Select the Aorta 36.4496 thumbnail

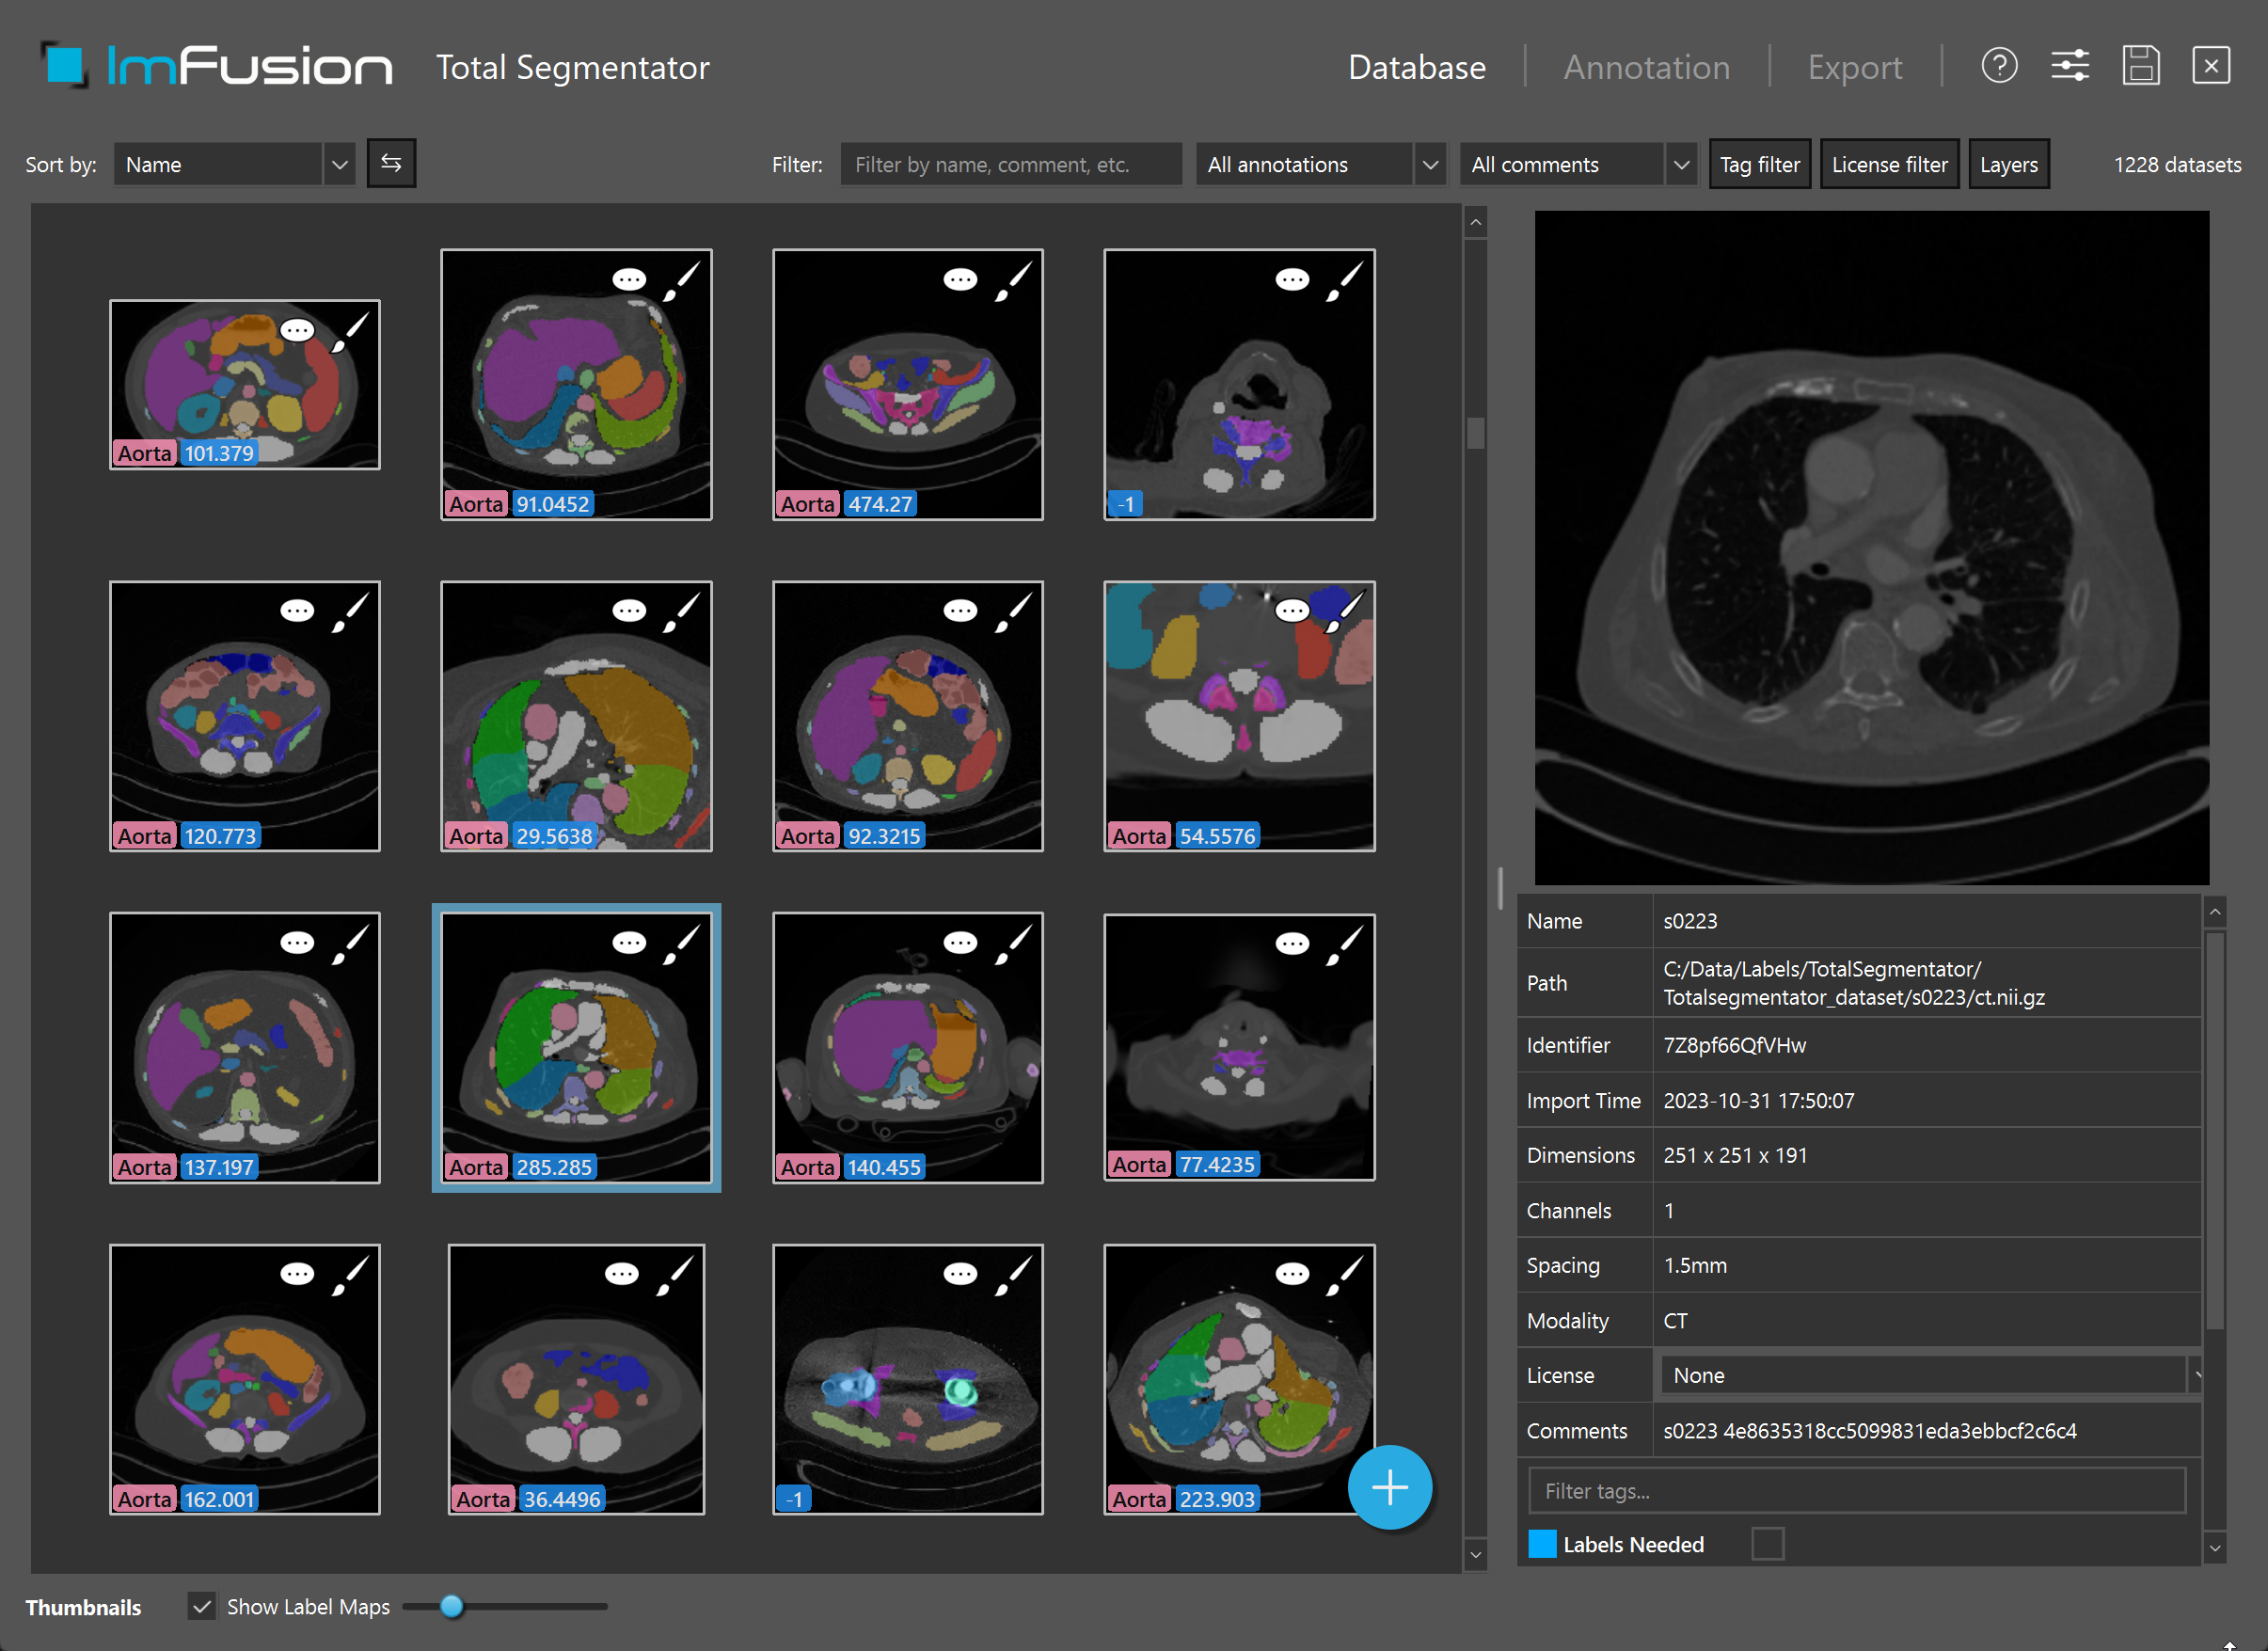click(576, 1379)
